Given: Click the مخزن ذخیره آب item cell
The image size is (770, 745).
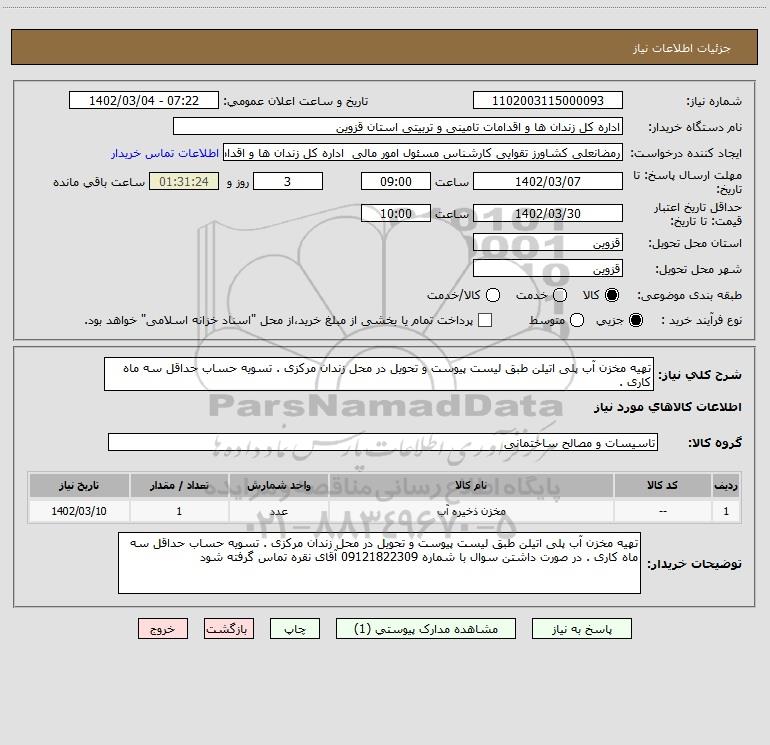Looking at the screenshot, I should point(470,511).
